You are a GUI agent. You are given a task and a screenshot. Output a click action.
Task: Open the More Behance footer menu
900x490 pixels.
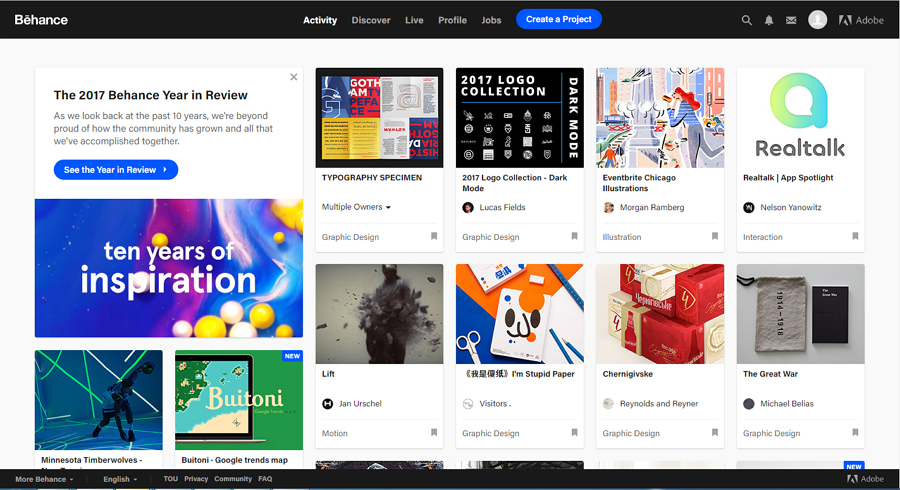pyautogui.click(x=44, y=479)
